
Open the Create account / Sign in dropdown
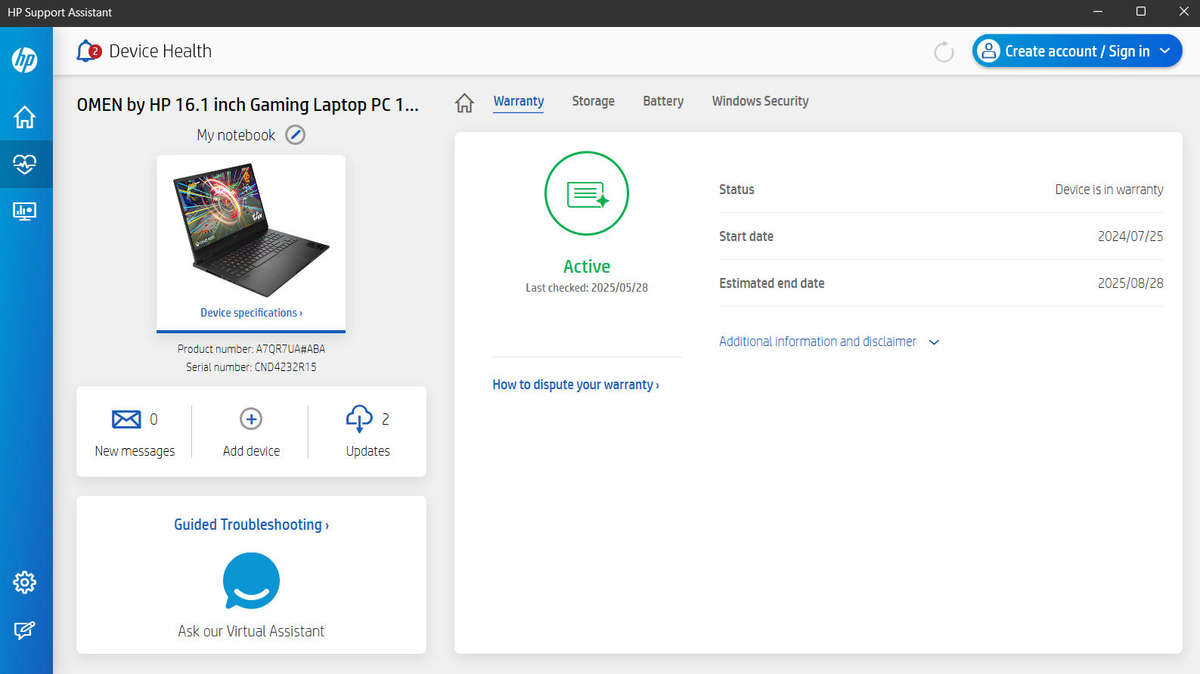click(1077, 51)
